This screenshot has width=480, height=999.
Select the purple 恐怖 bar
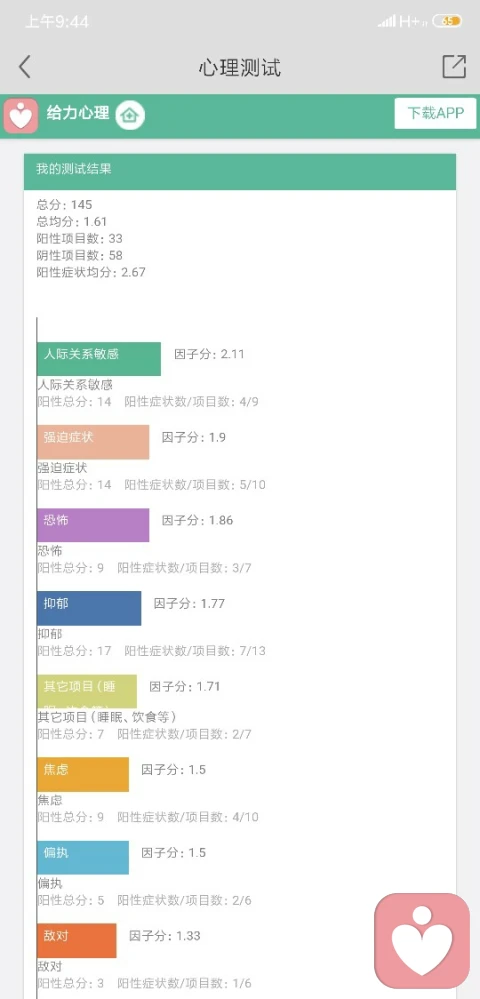click(x=93, y=525)
